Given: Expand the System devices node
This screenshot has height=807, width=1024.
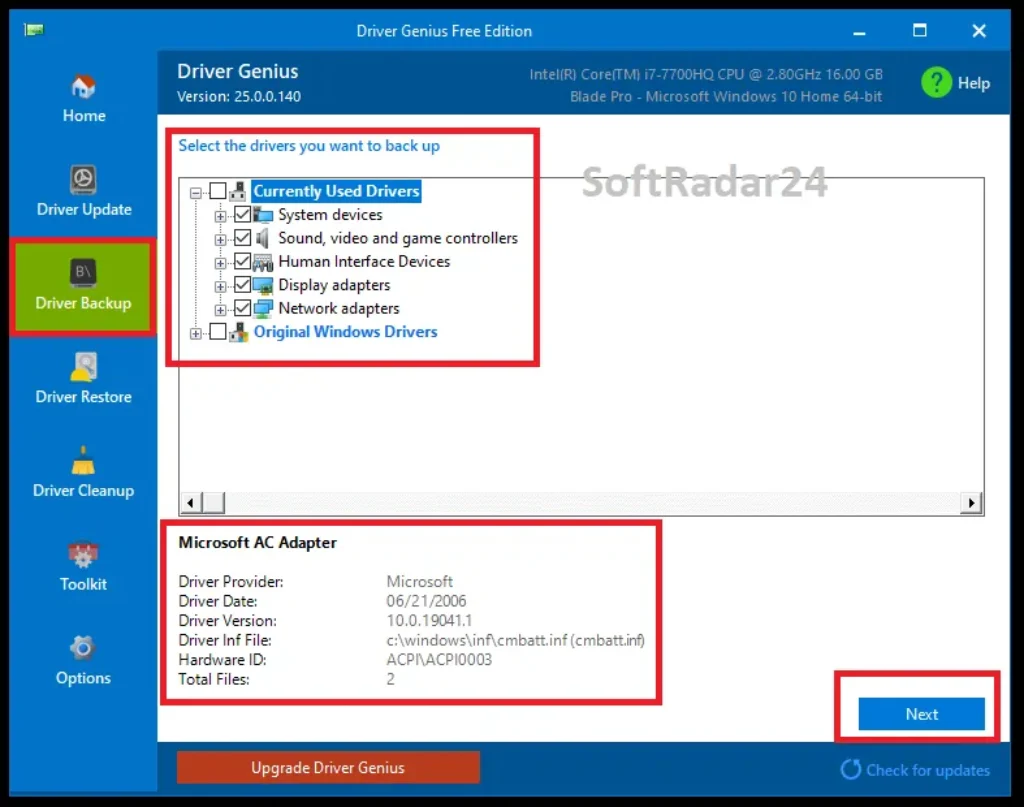Looking at the screenshot, I should click(x=220, y=216).
